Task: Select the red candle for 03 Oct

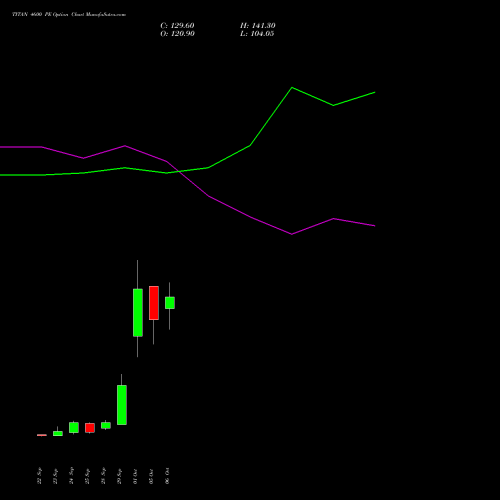Action: [x=154, y=303]
